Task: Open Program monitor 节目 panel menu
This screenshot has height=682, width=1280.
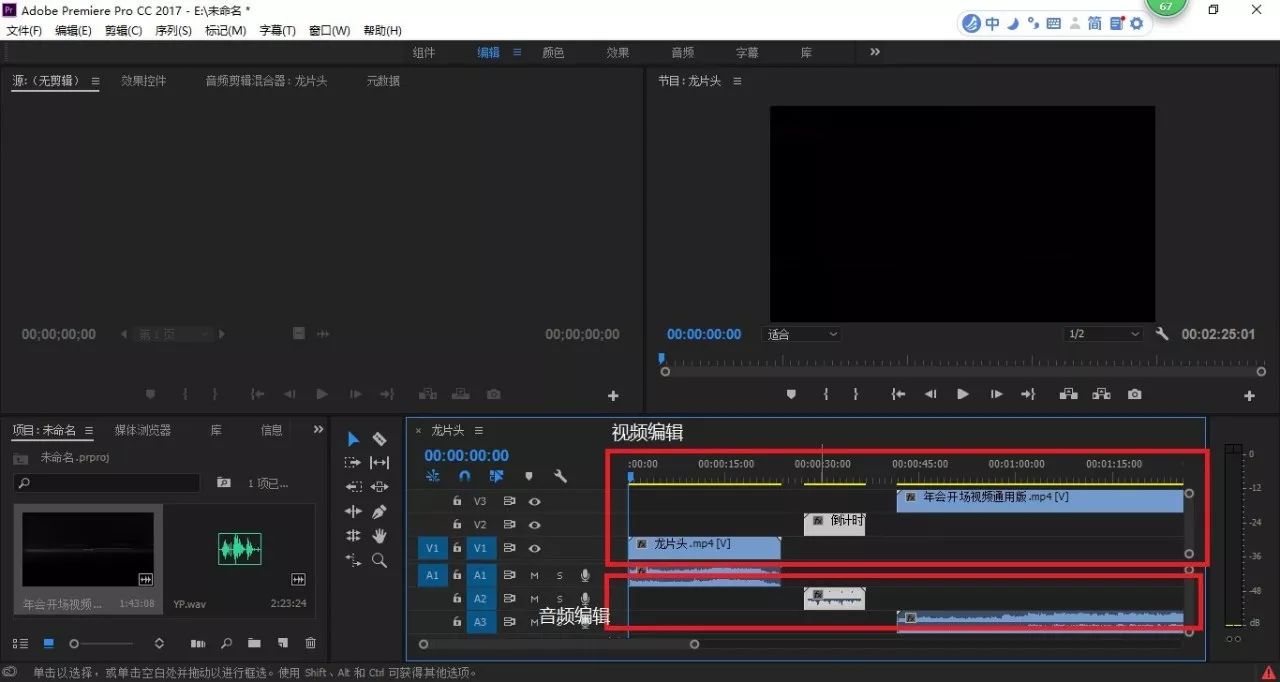Action: click(x=737, y=81)
